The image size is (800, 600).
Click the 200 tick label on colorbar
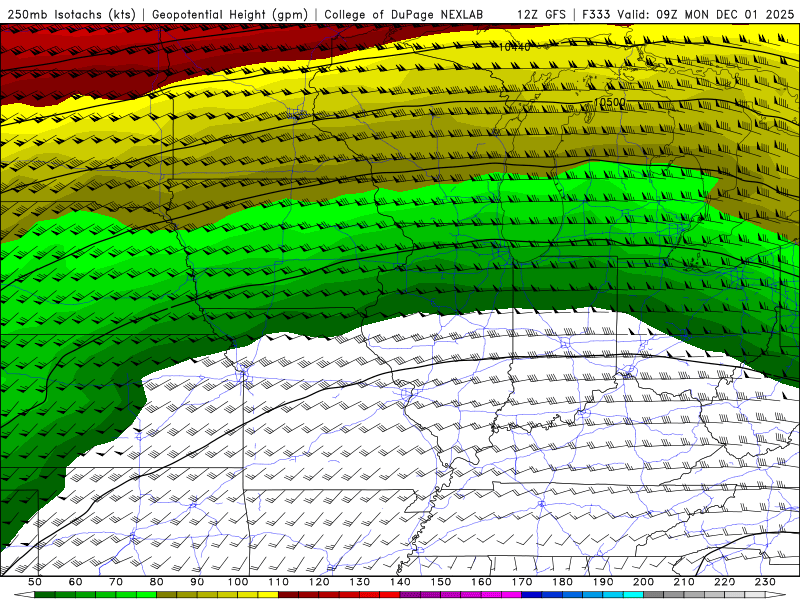[643, 582]
